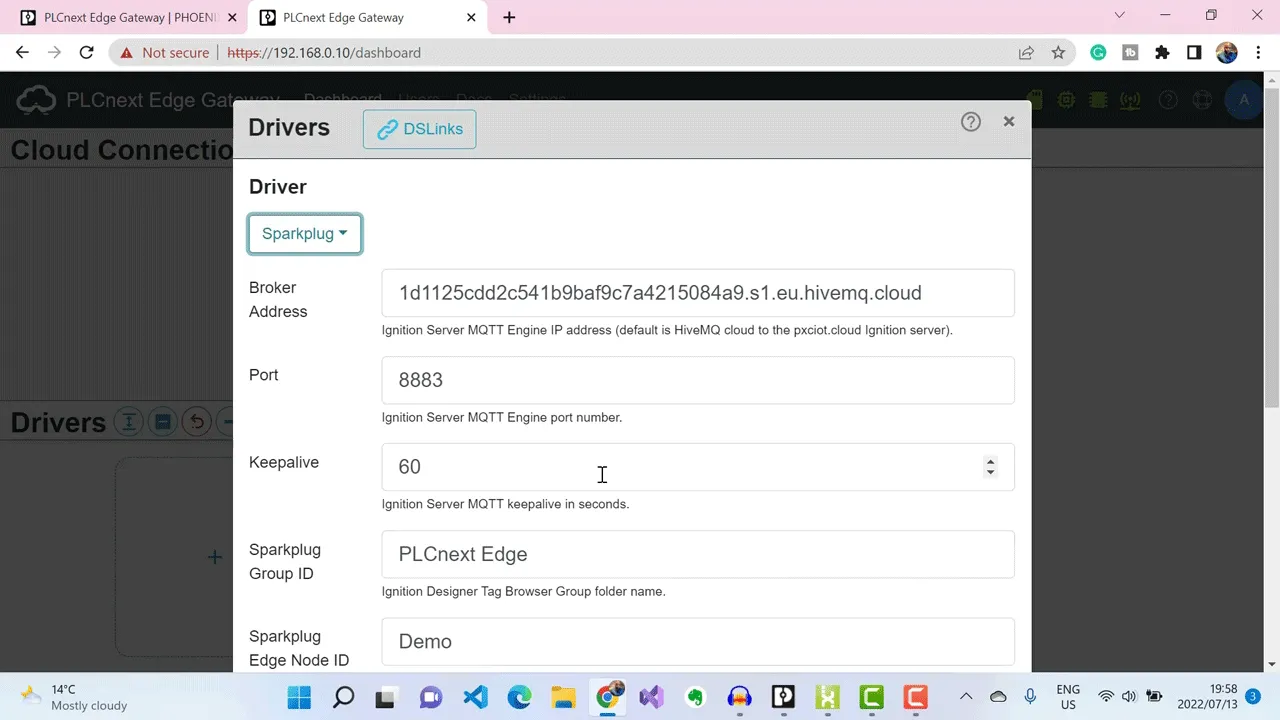
Task: Click the help question-mark icon in dialog
Action: pyautogui.click(x=971, y=122)
